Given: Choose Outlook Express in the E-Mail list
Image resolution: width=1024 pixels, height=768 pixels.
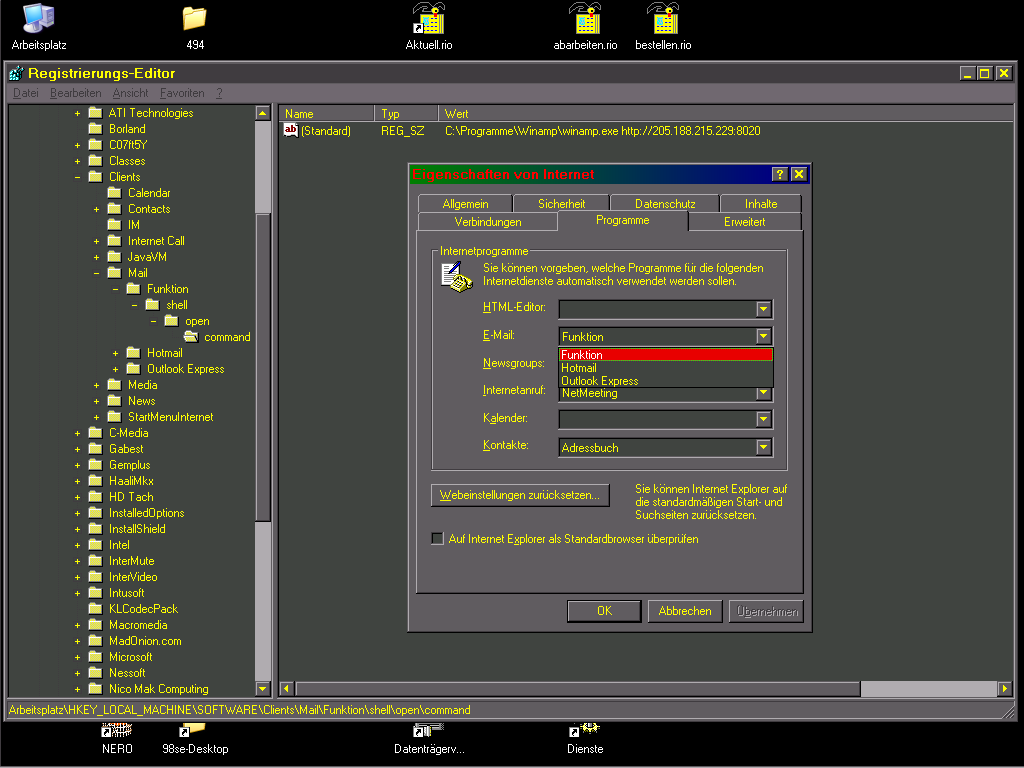Looking at the screenshot, I should point(600,381).
